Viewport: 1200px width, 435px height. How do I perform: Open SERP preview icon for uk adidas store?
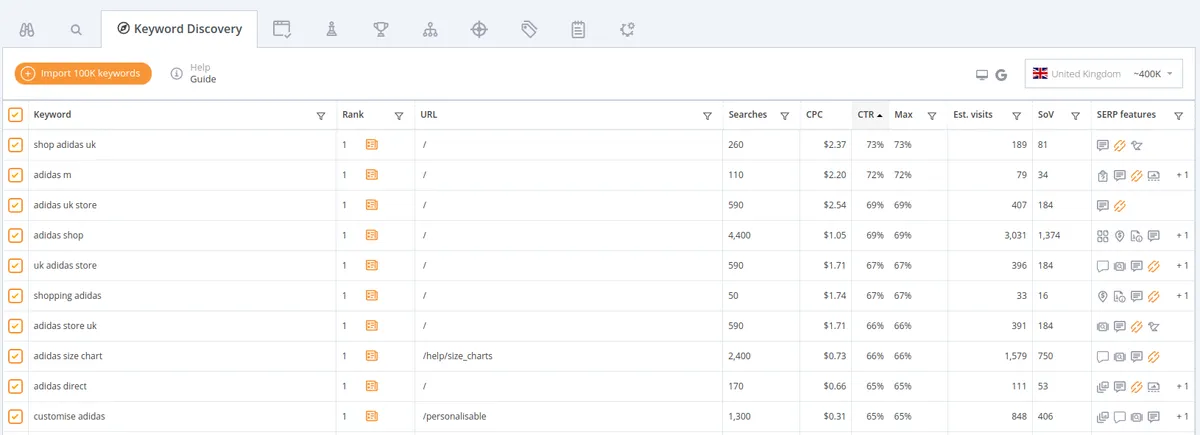(372, 265)
